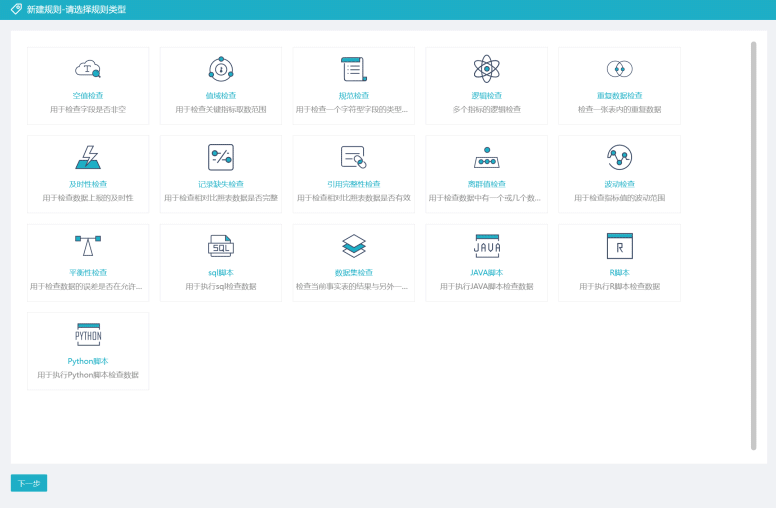Click the vertical scrollbar on the right

click(x=753, y=245)
